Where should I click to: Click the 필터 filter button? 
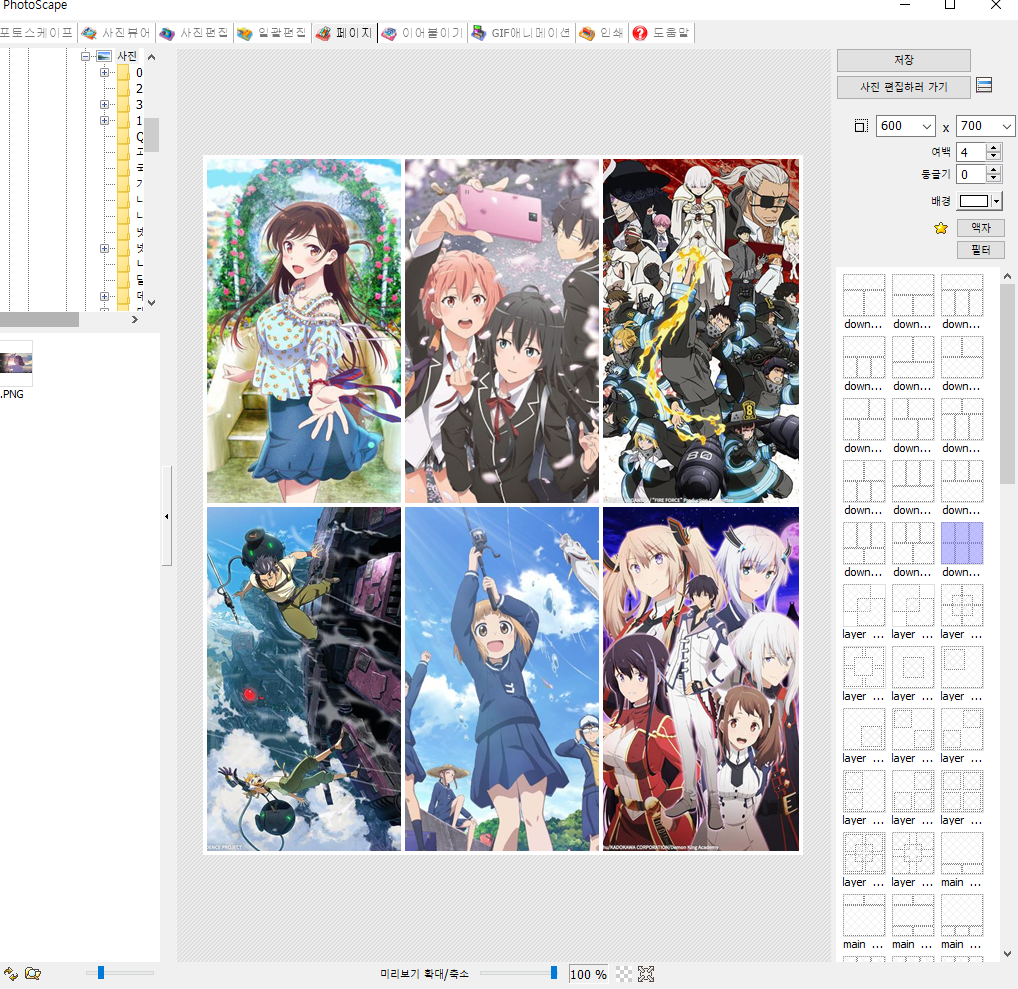[x=980, y=249]
